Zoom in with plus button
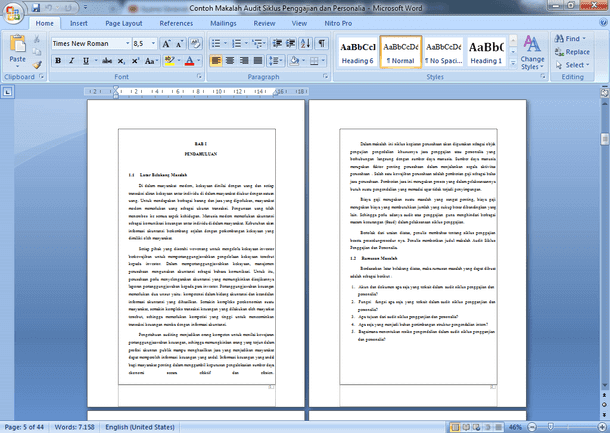The width and height of the screenshot is (610, 433). [603, 427]
